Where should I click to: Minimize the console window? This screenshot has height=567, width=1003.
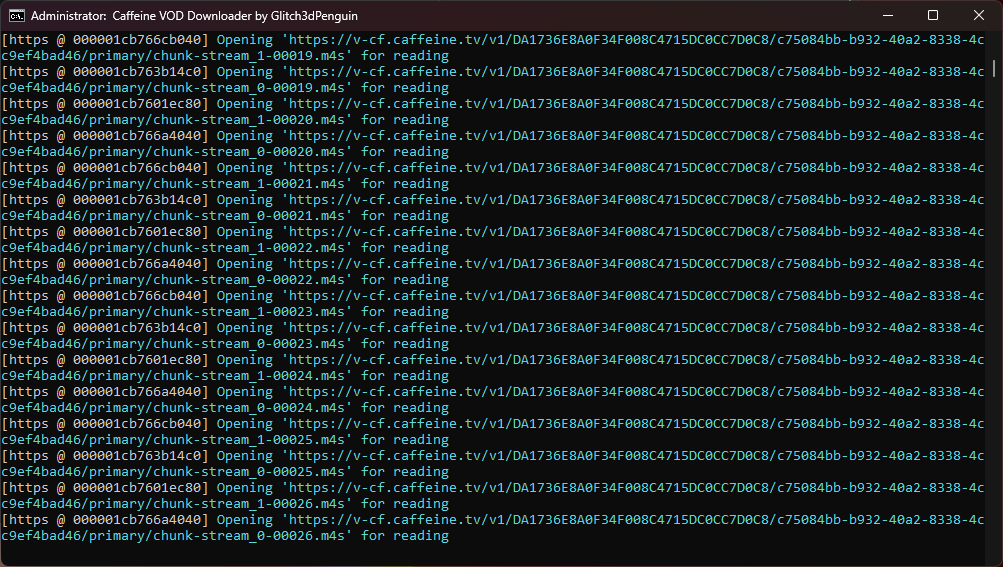(x=887, y=15)
